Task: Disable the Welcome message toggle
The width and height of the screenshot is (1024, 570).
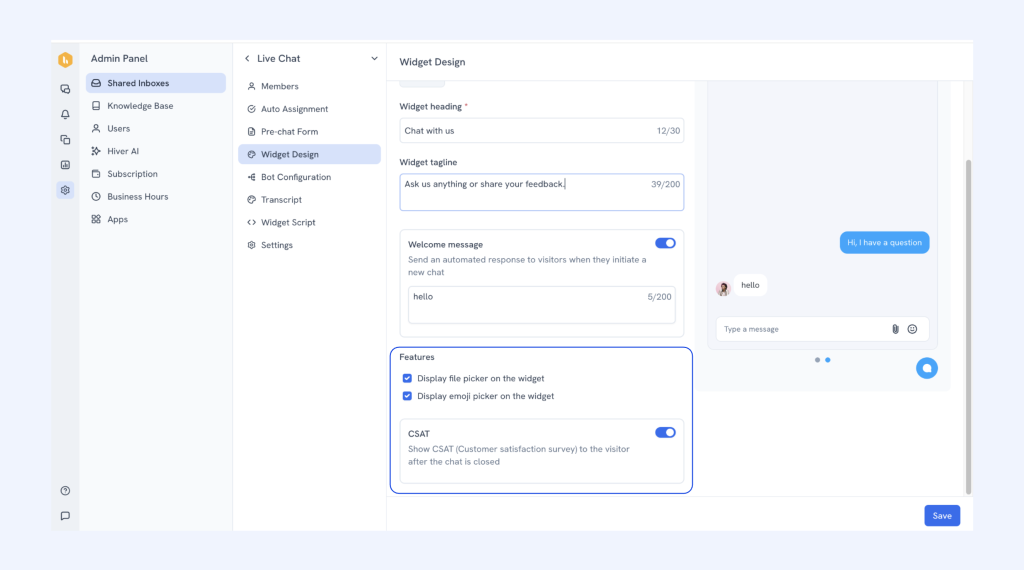Action: pos(665,243)
